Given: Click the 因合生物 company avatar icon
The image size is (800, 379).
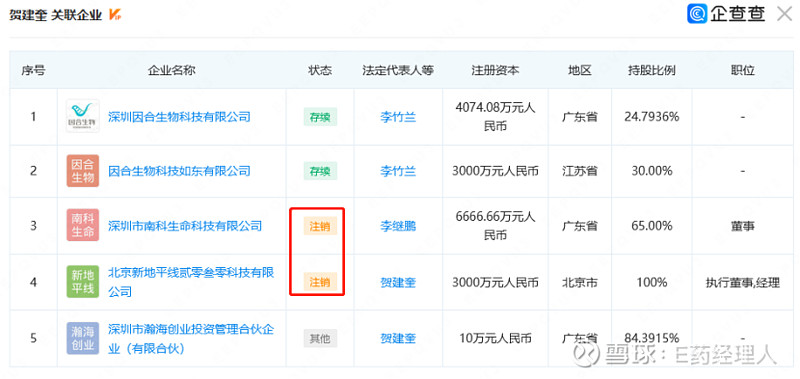Looking at the screenshot, I should pyautogui.click(x=83, y=170).
